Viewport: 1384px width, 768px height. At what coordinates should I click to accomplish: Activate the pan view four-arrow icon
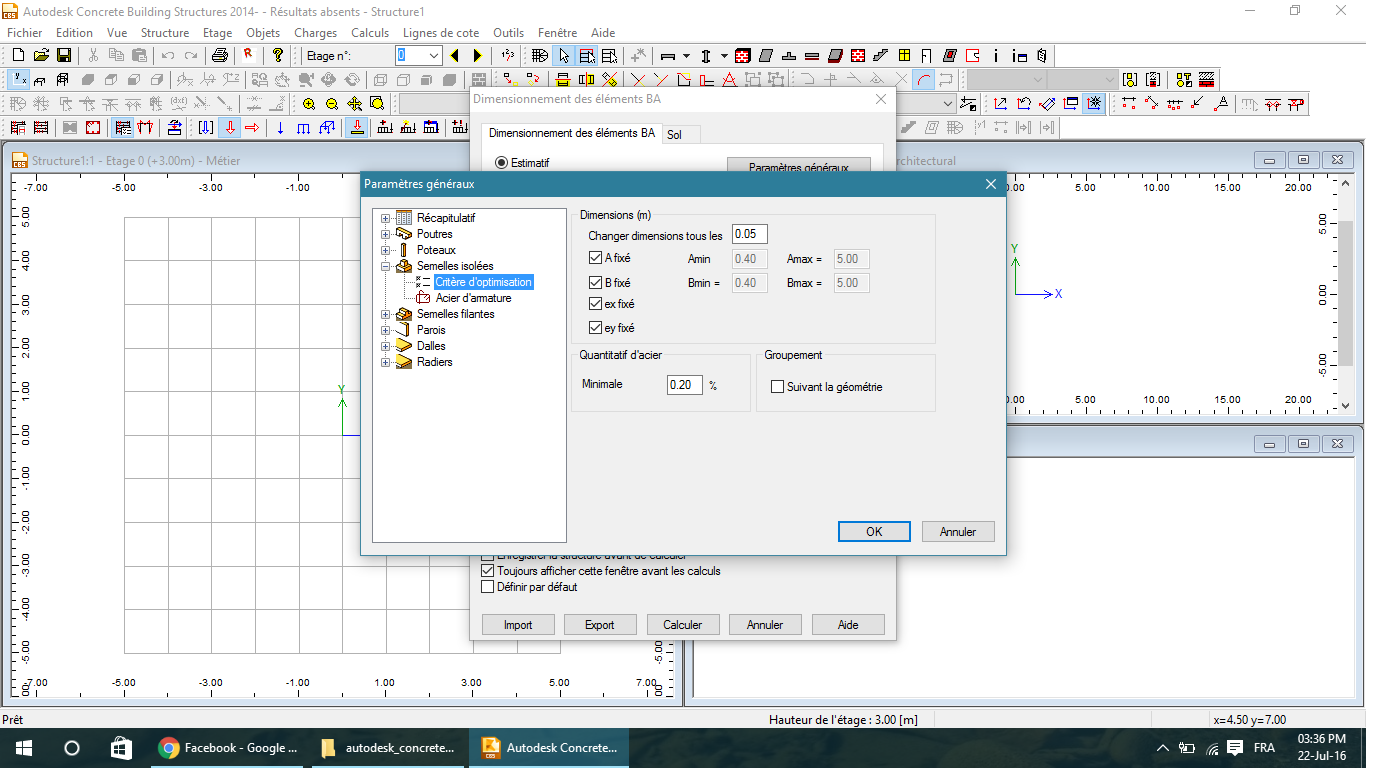354,103
